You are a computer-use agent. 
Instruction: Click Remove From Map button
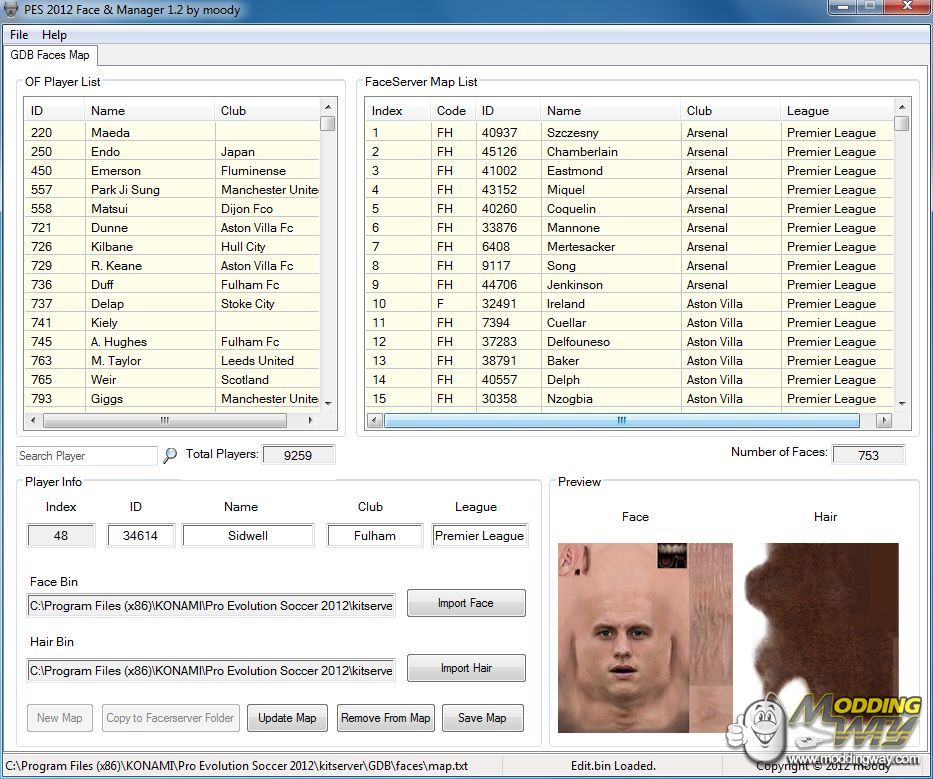[x=385, y=718]
